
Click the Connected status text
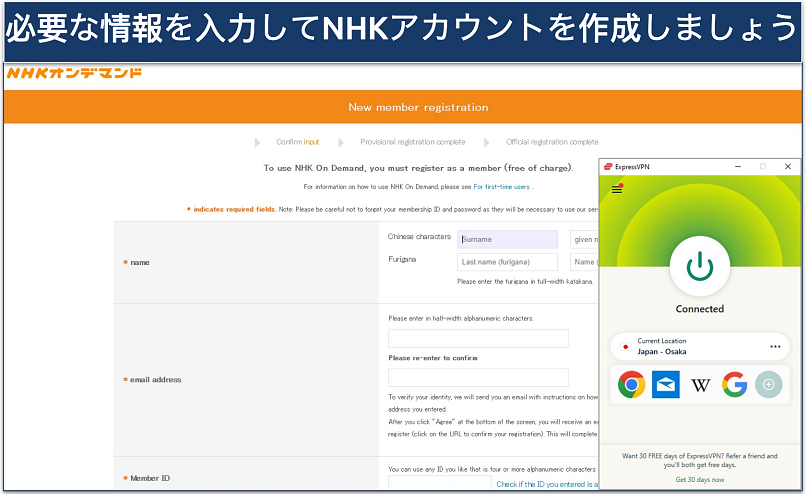point(700,309)
